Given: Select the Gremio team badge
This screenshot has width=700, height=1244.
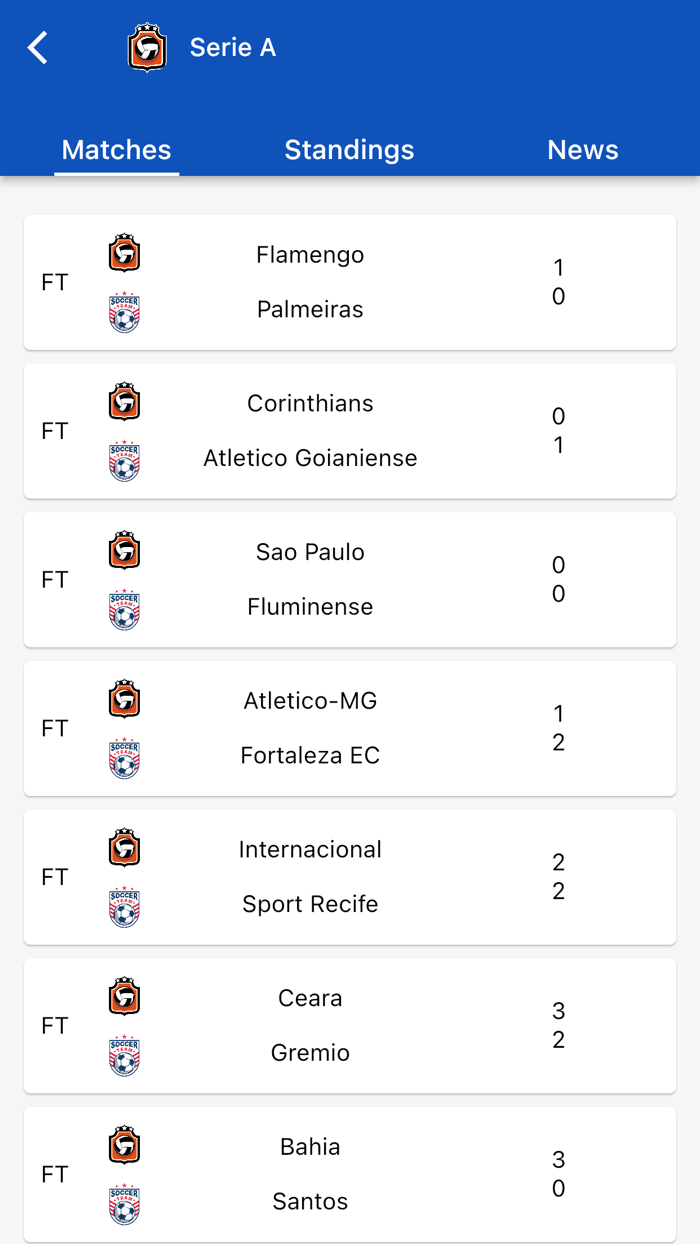Looking at the screenshot, I should (124, 1052).
